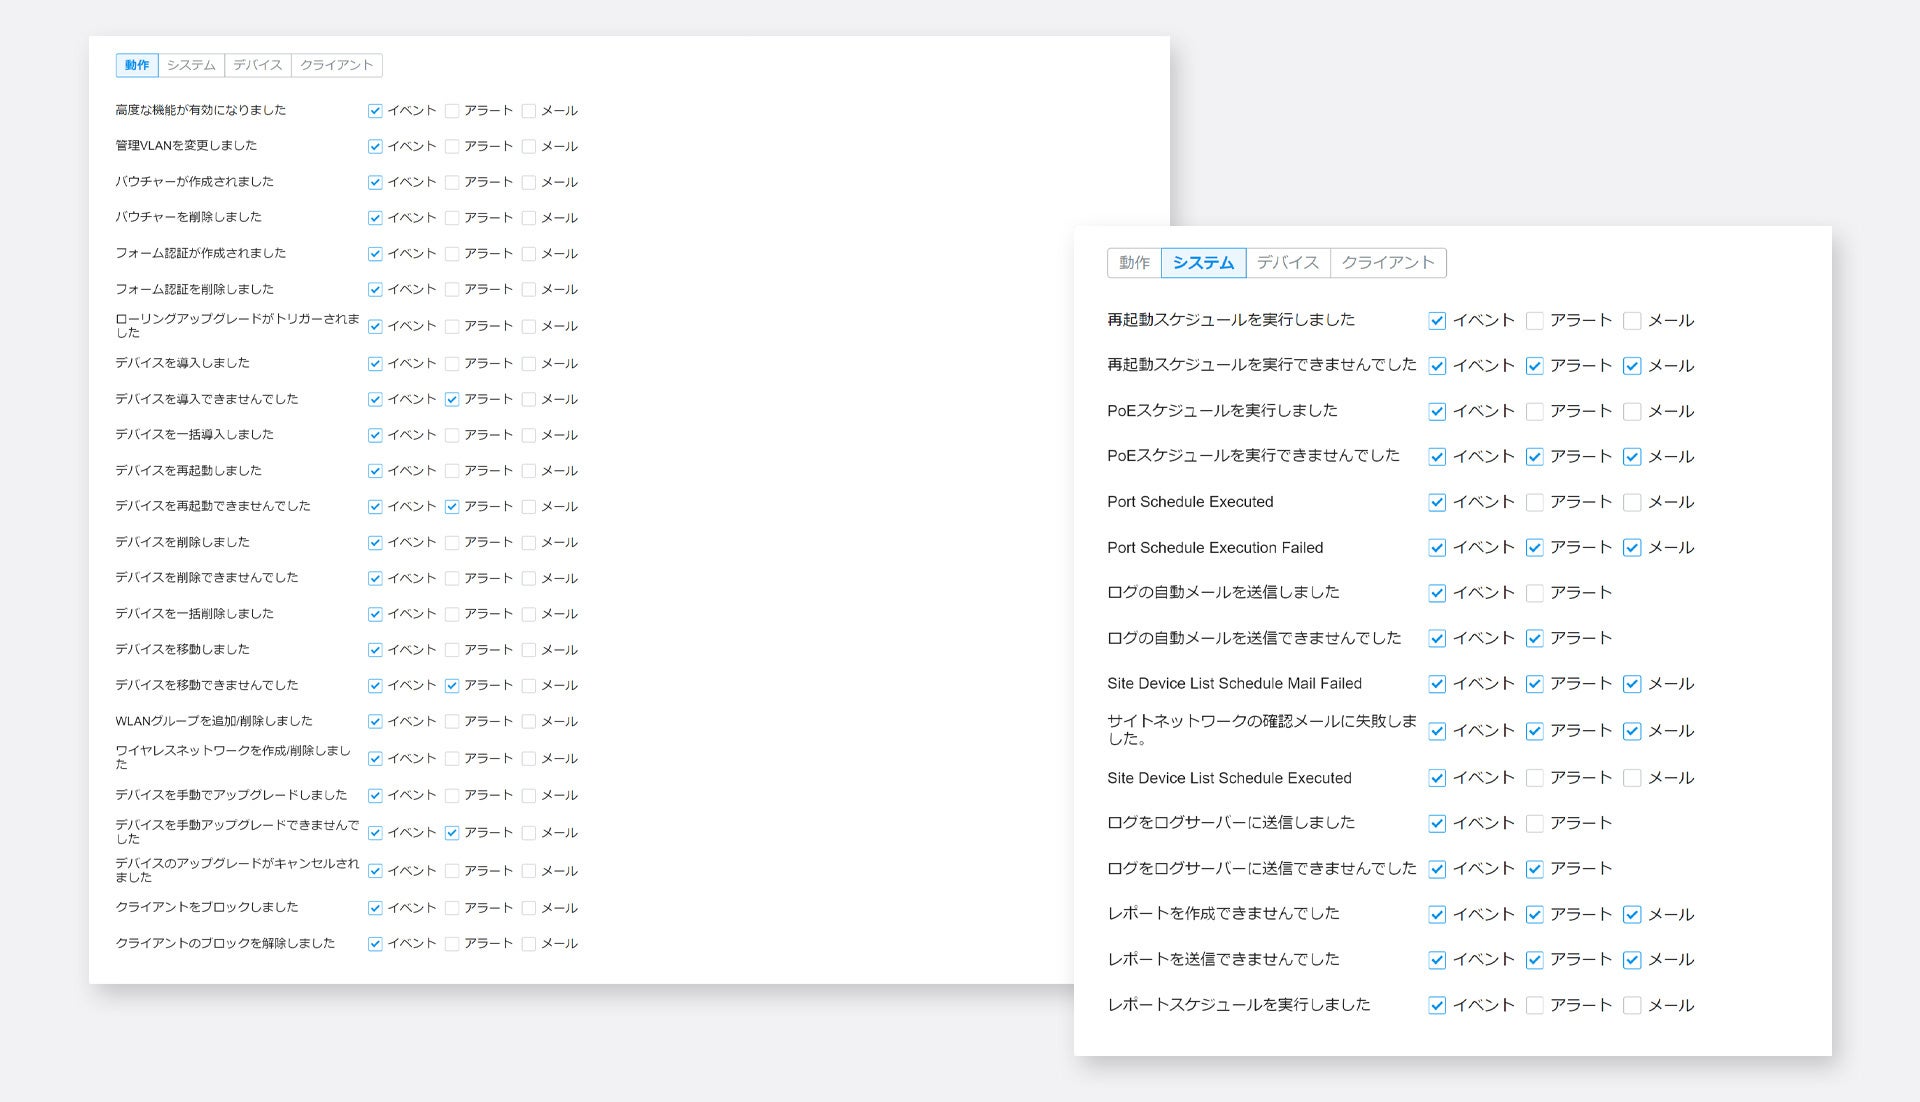Open the デバイス tab in left panel
Screen dimensions: 1920x1102
[257, 65]
